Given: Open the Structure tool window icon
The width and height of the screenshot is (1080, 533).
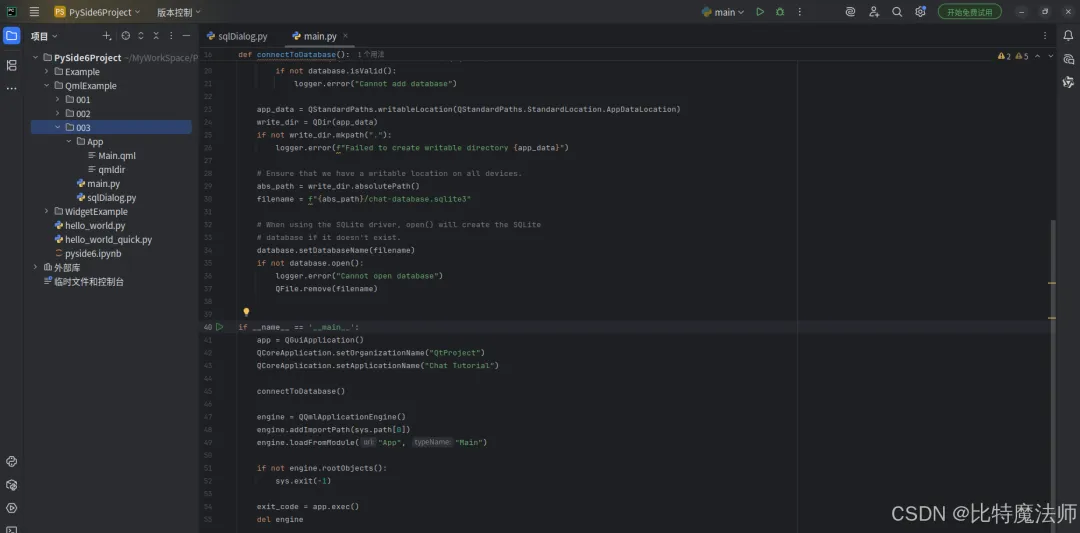Looking at the screenshot, I should click(12, 65).
